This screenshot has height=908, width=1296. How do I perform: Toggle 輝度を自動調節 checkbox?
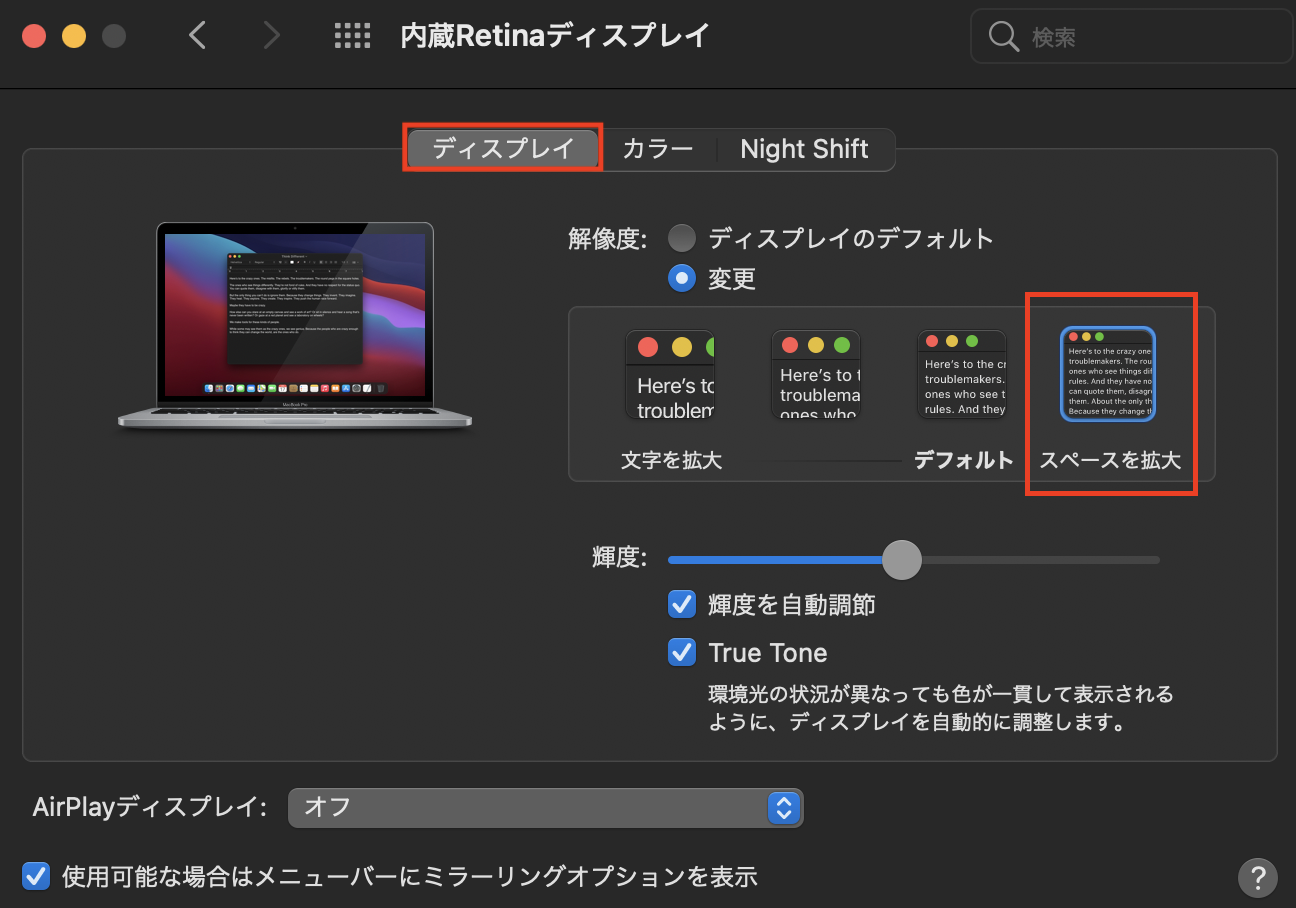coord(682,604)
